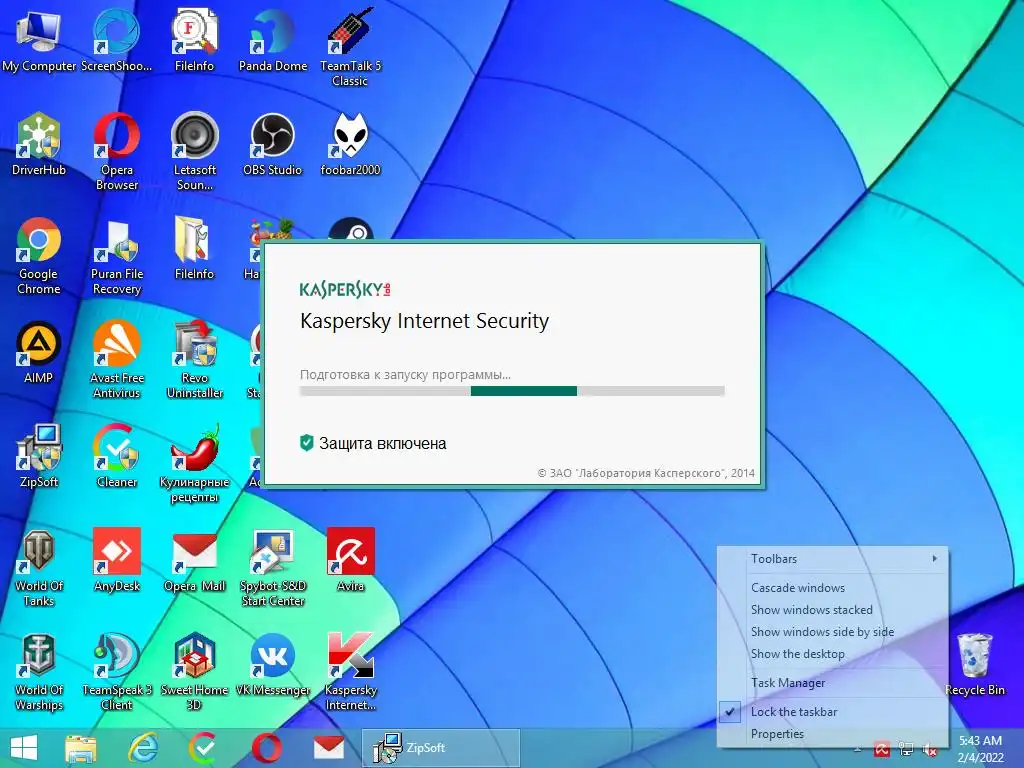Select the ZipSoft desktop shortcut
This screenshot has height=768, width=1024.
(39, 456)
